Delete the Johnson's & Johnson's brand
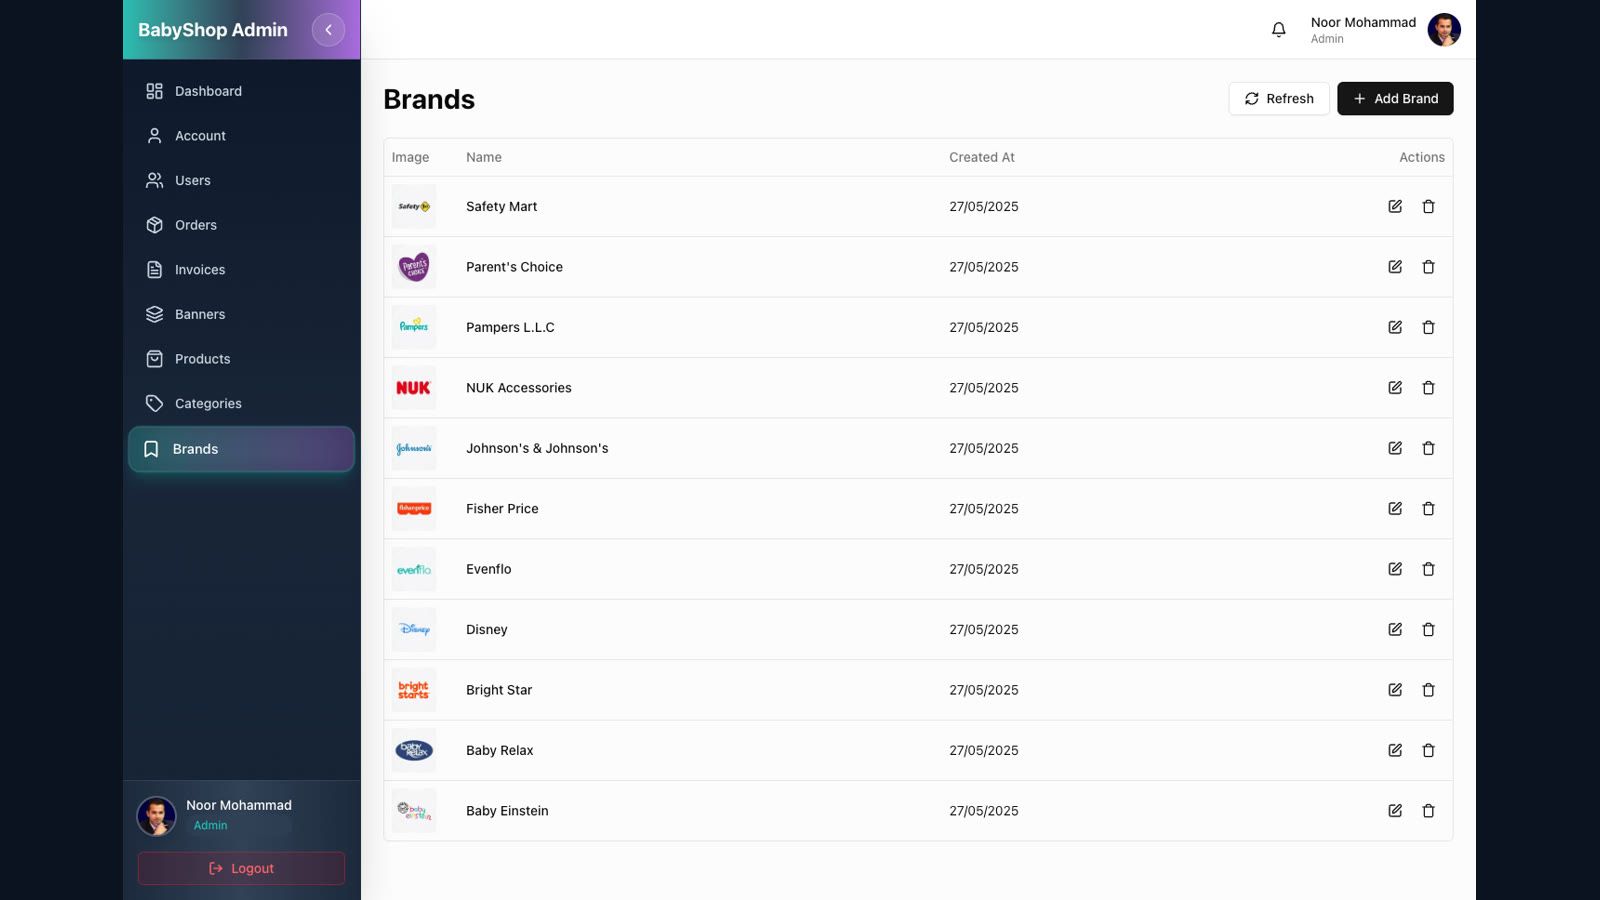Viewport: 1600px width, 900px height. tap(1428, 448)
